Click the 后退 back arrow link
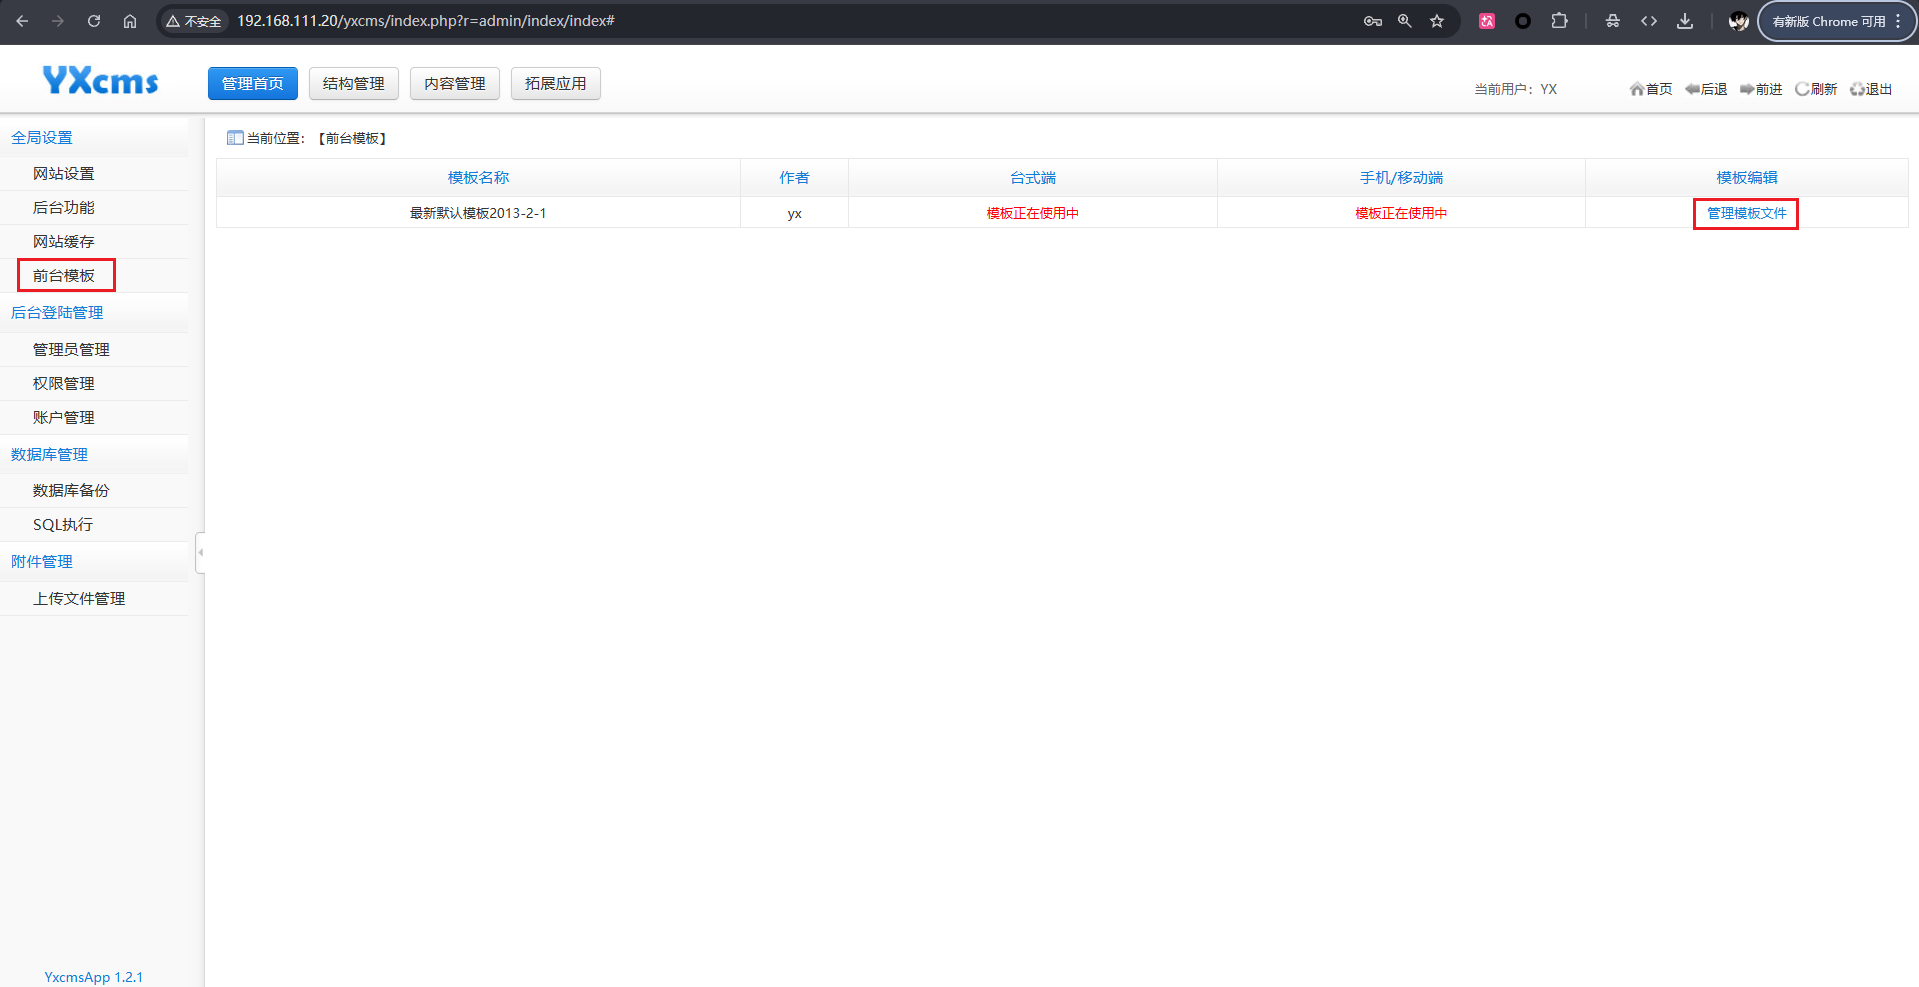This screenshot has height=987, width=1919. pos(1706,89)
